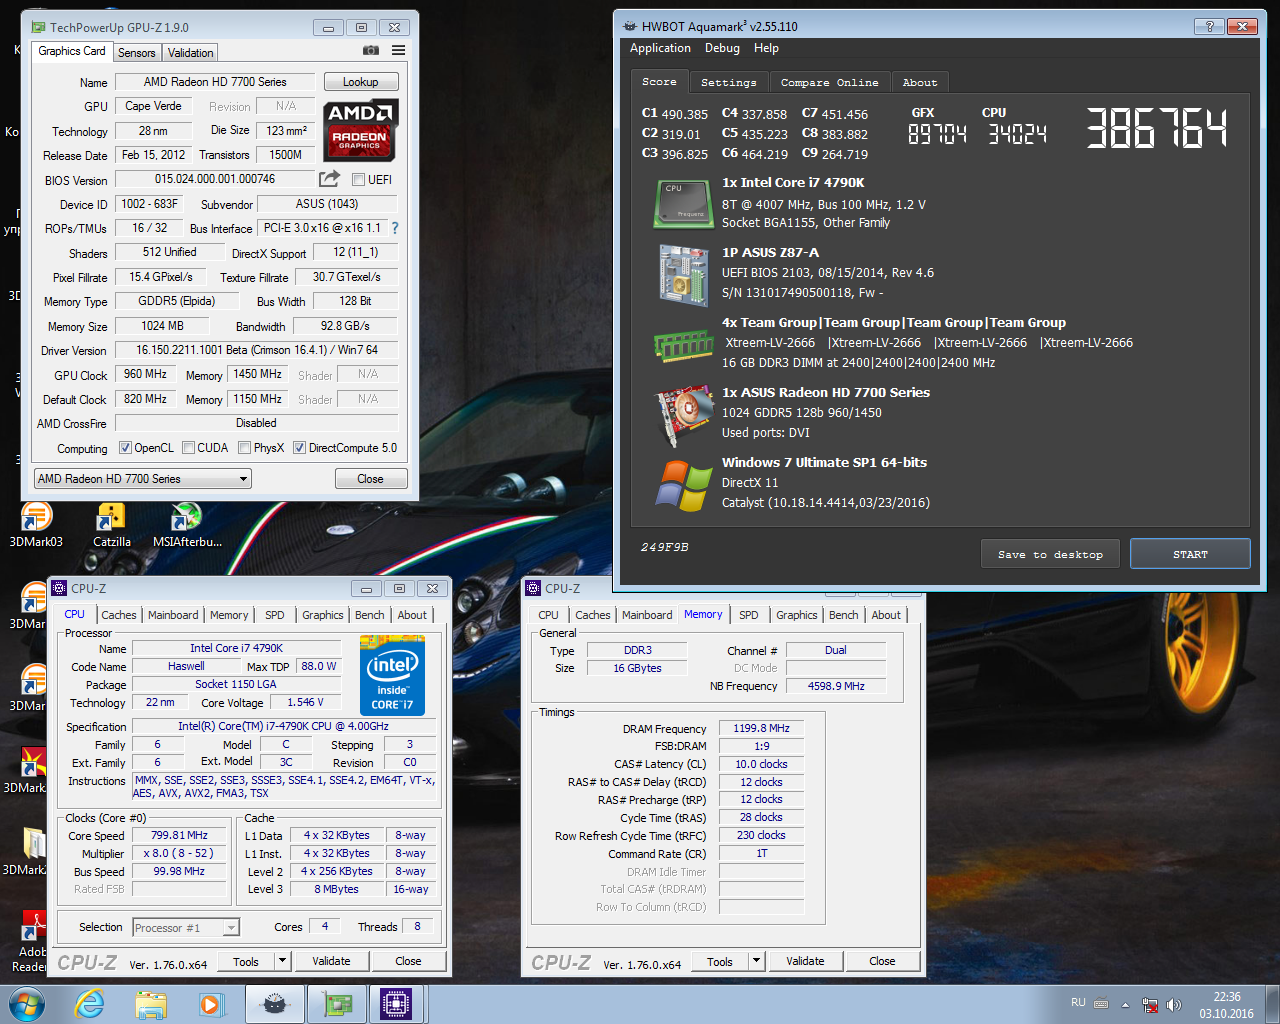This screenshot has height=1024, width=1280.
Task: Click the CPU chip icon in Aquamark
Action: [683, 204]
